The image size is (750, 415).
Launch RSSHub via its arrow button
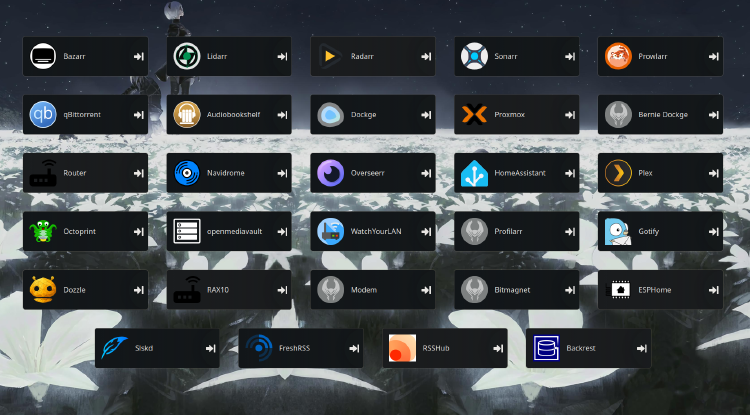coord(498,348)
